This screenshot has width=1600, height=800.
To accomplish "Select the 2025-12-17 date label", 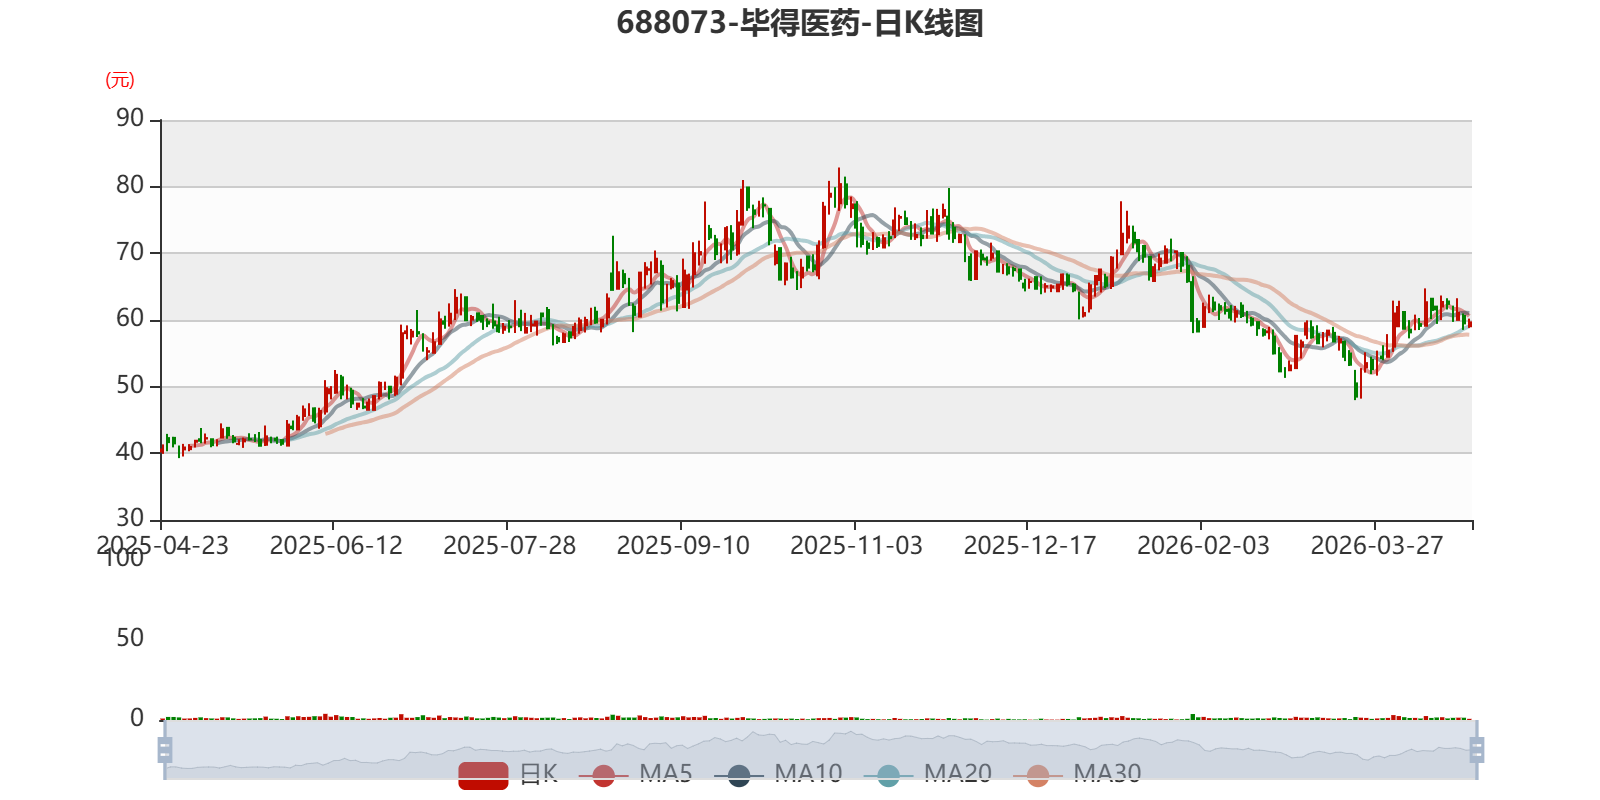I will (1030, 546).
